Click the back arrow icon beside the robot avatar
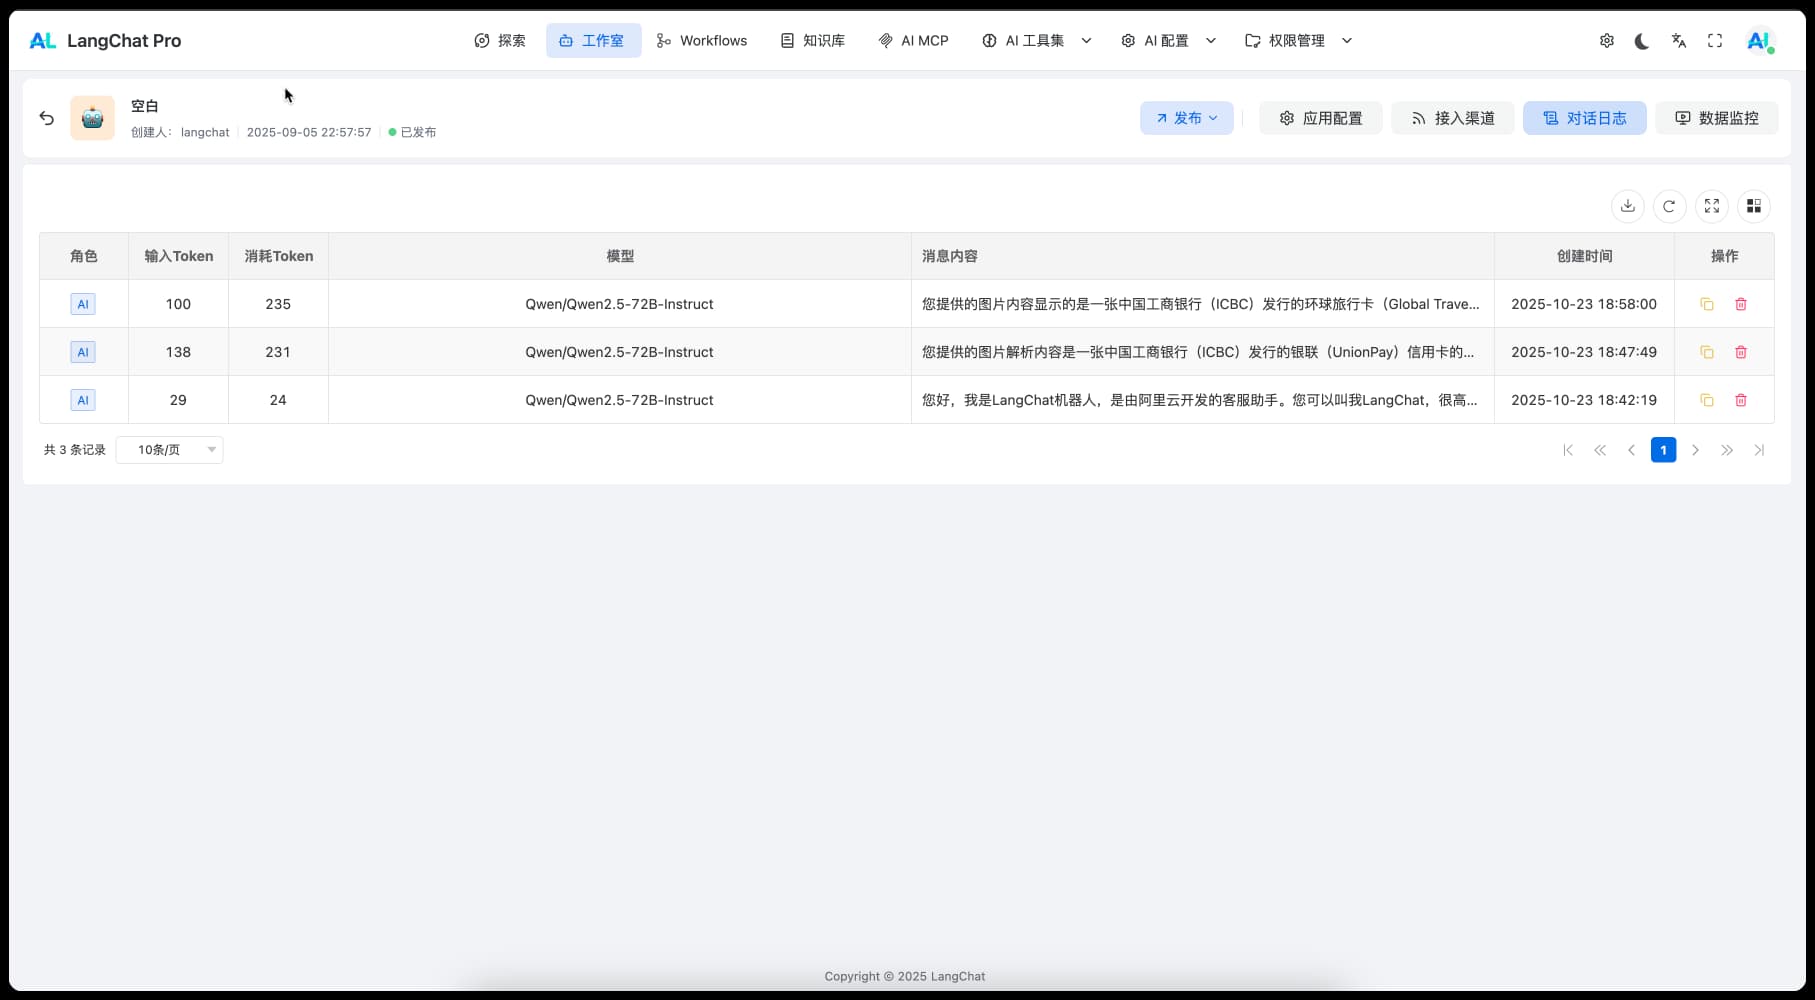This screenshot has width=1815, height=1000. [47, 118]
